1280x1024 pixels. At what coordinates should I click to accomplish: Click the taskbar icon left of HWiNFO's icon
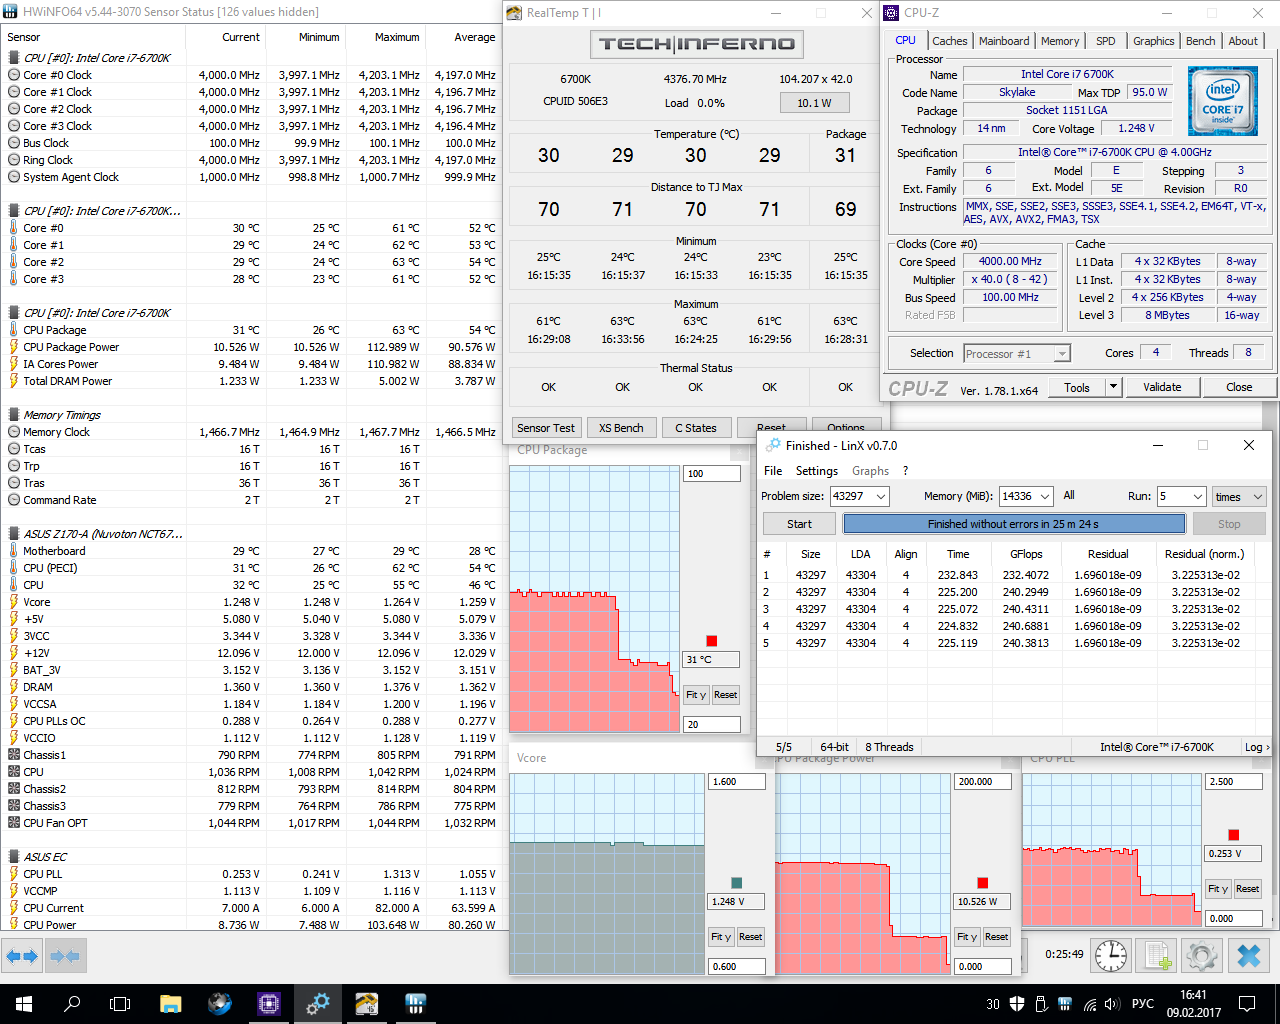click(x=367, y=1004)
